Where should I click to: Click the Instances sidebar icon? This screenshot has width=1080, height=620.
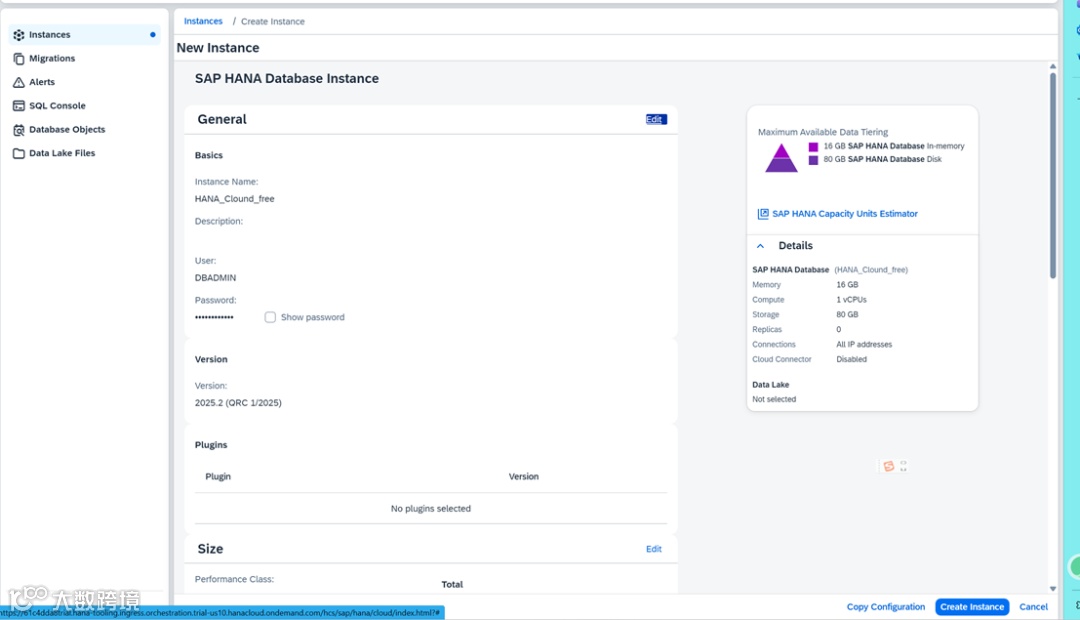click(x=19, y=34)
